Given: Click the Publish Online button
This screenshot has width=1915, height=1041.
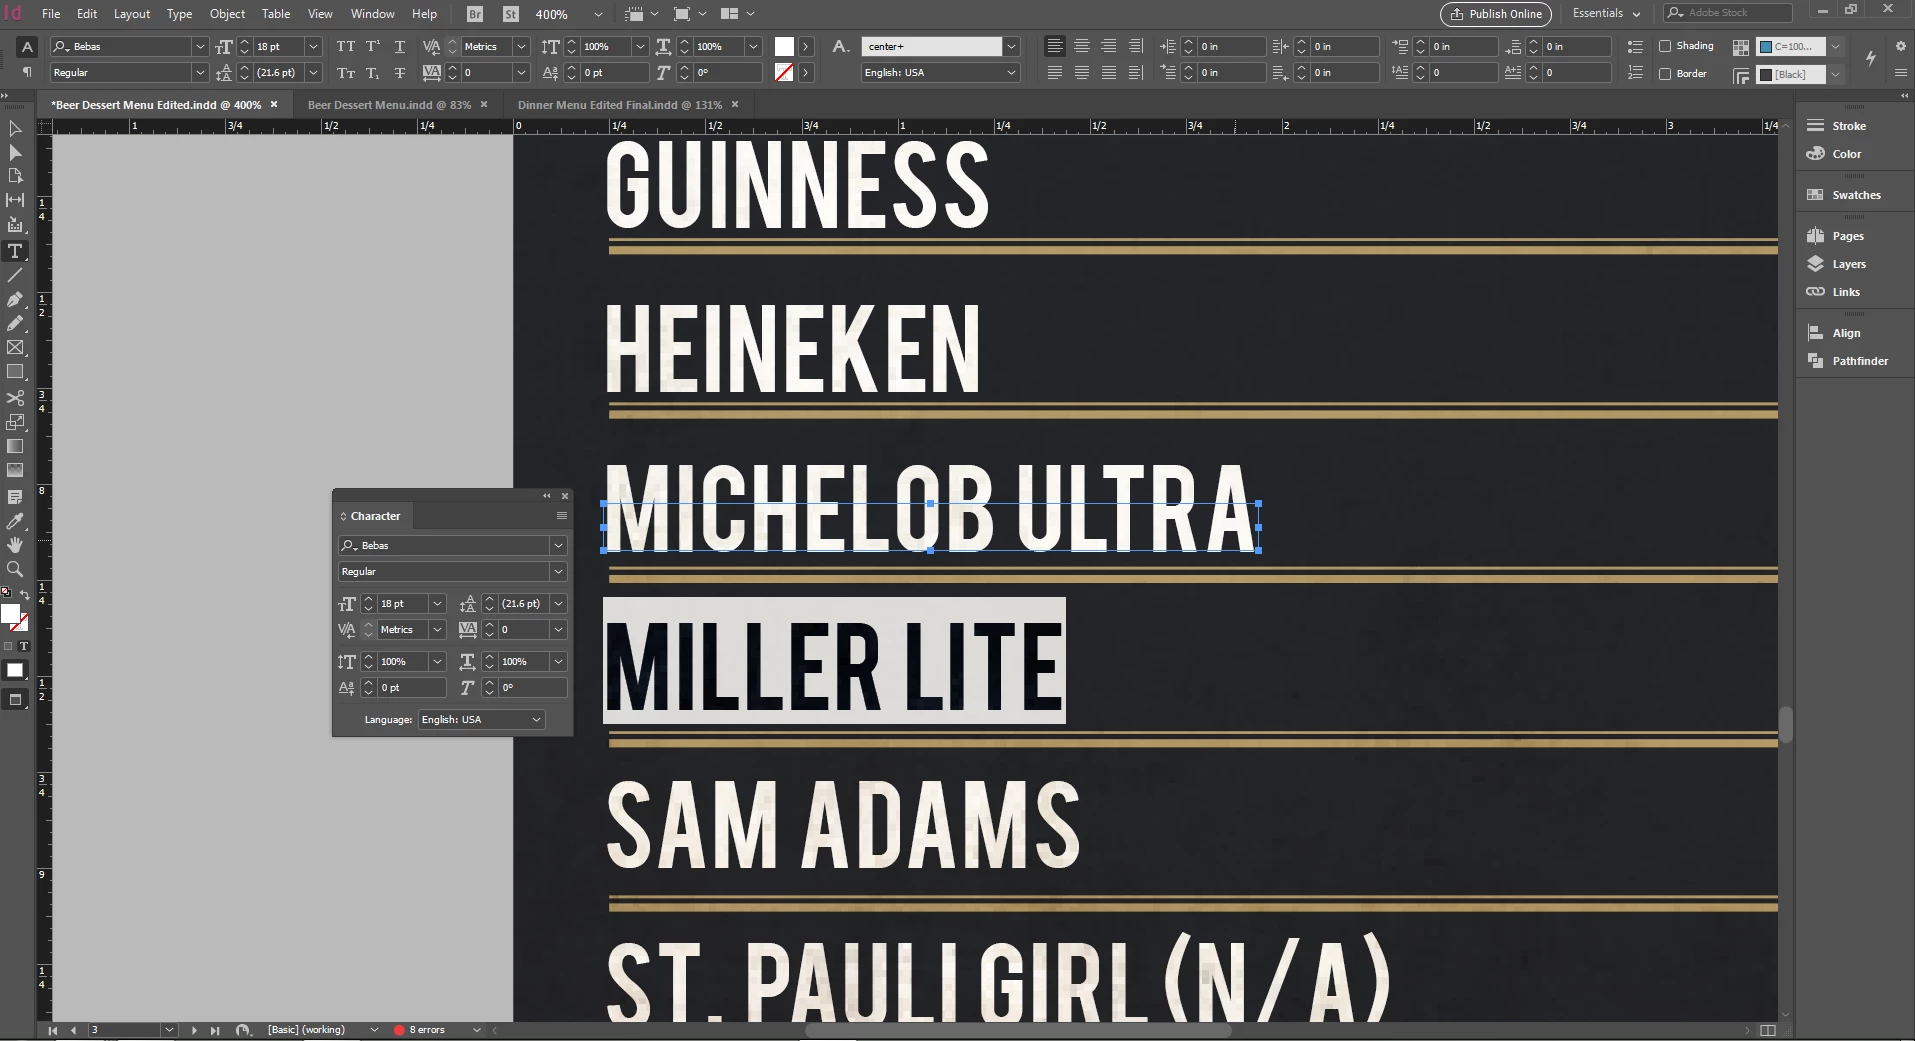Looking at the screenshot, I should (1496, 14).
